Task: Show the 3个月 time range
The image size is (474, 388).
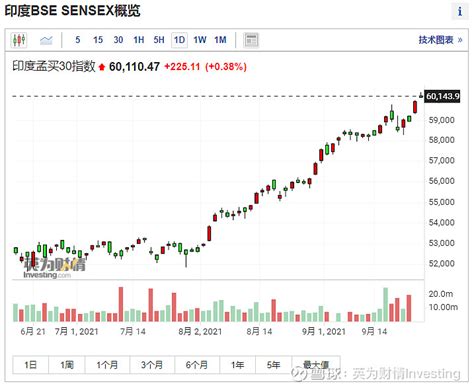Action: pos(152,365)
